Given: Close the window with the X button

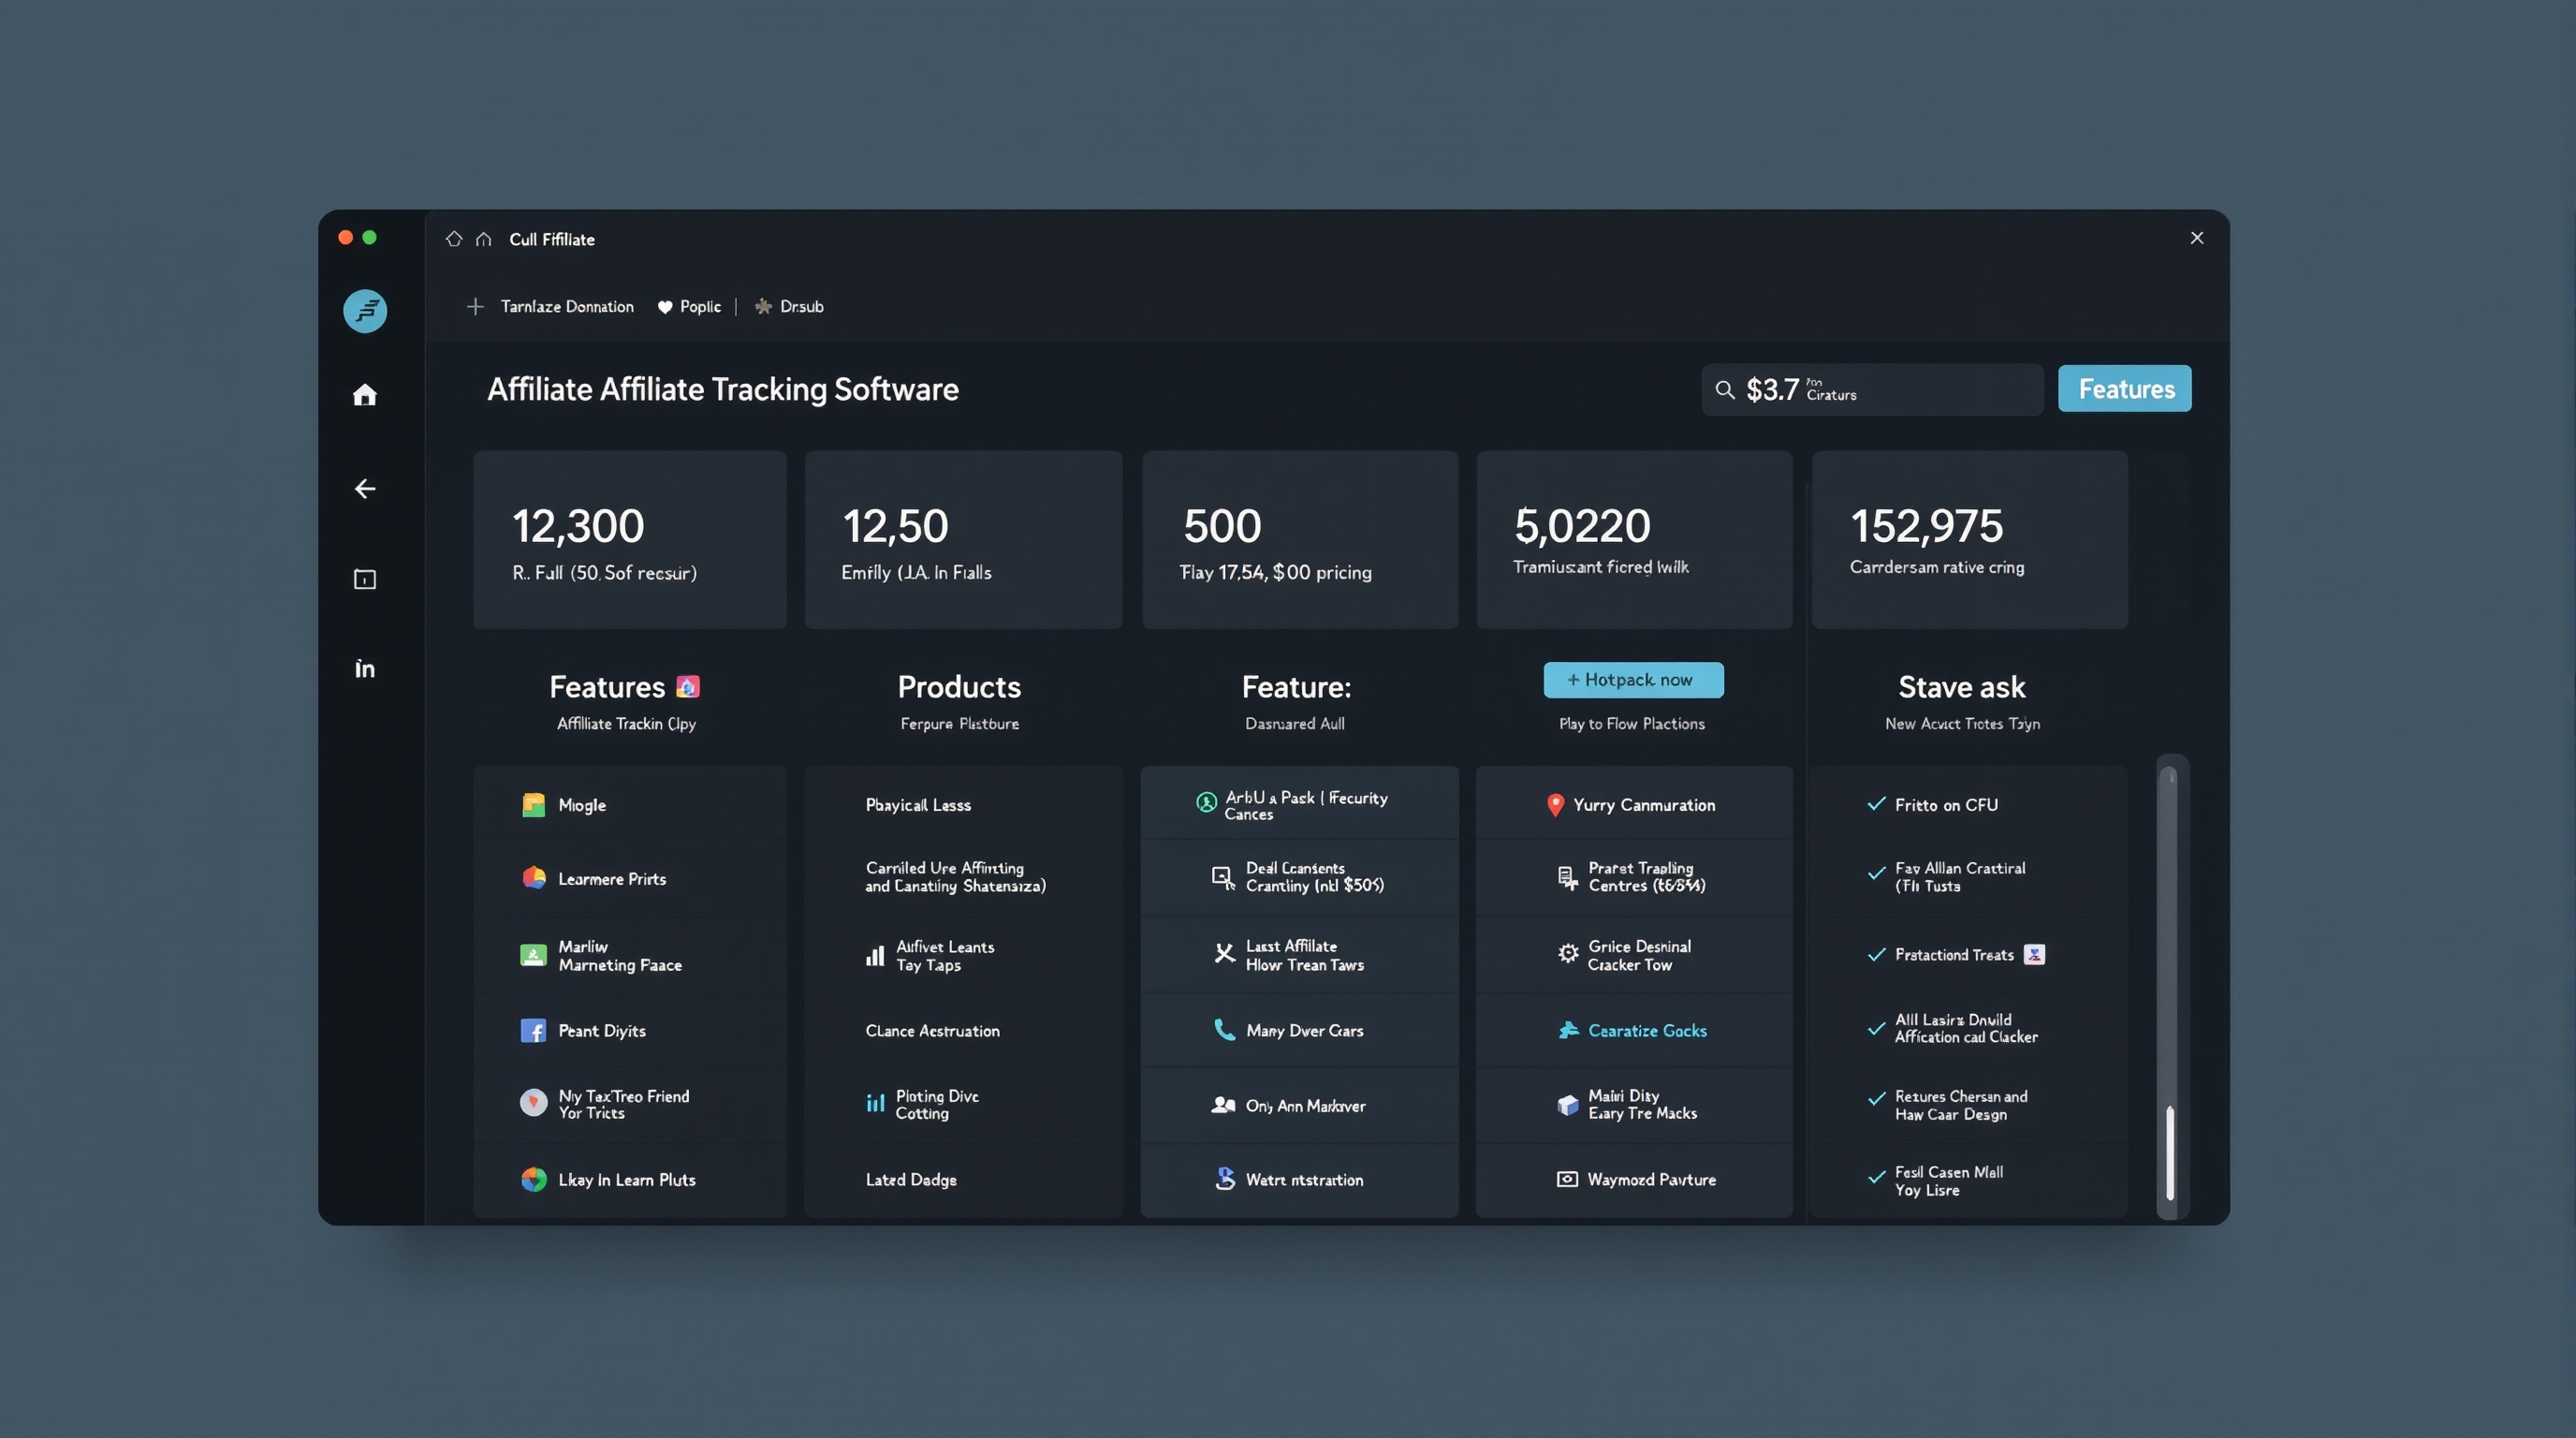Looking at the screenshot, I should coord(2197,238).
